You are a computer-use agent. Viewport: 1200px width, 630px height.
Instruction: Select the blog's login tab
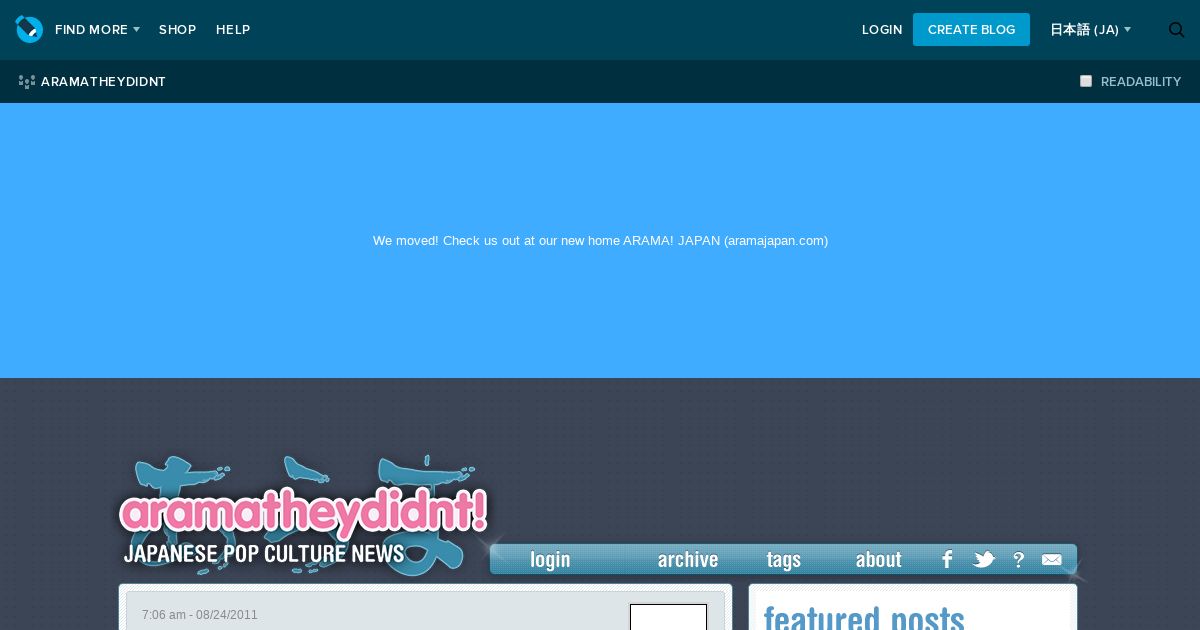[550, 560]
